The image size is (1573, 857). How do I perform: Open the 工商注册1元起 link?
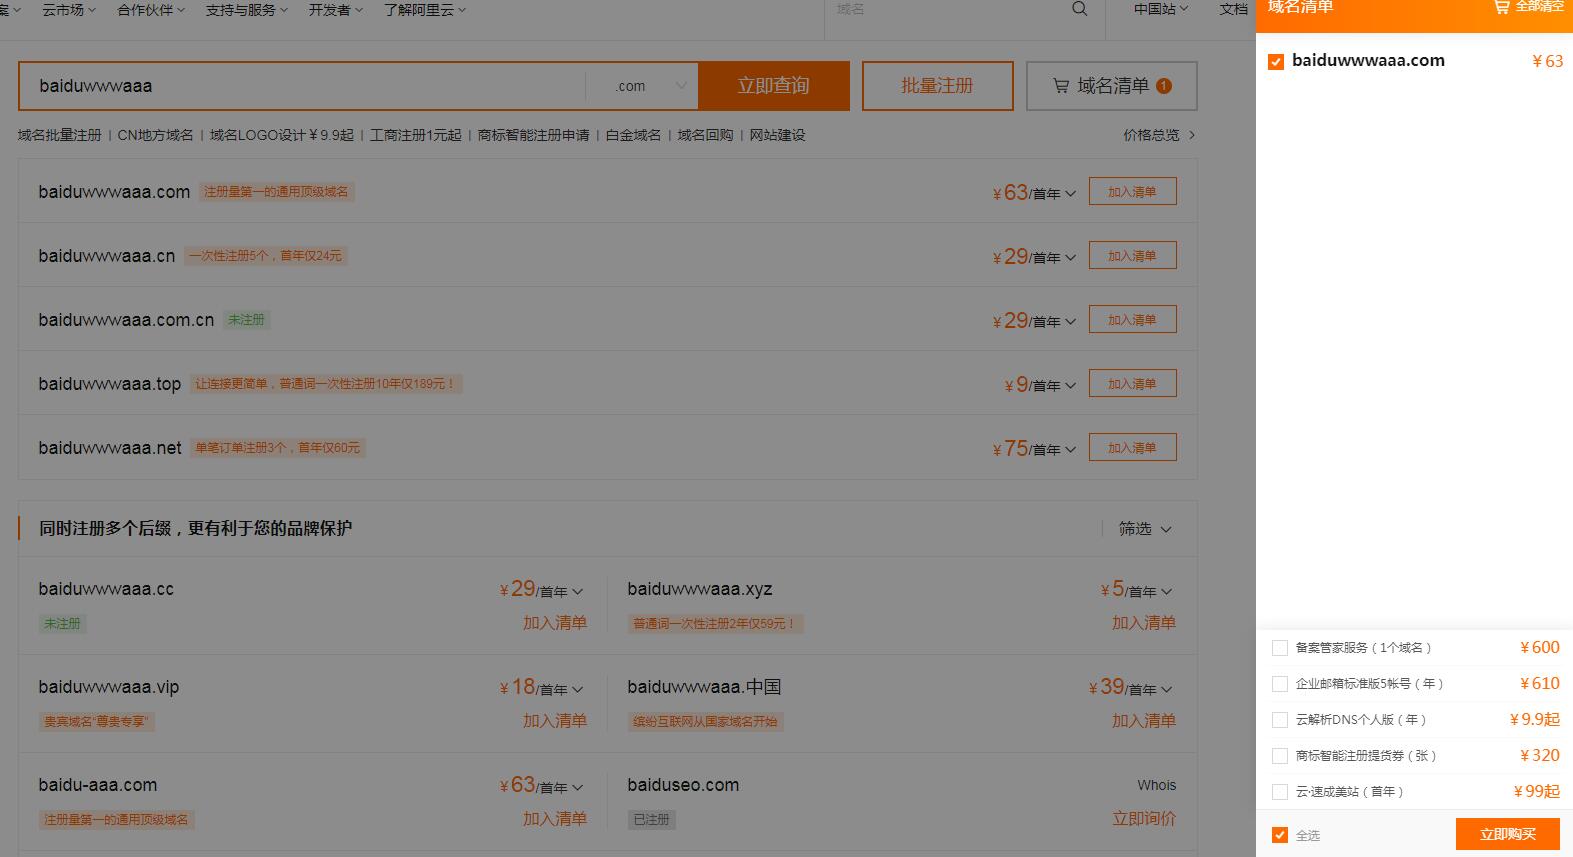415,135
